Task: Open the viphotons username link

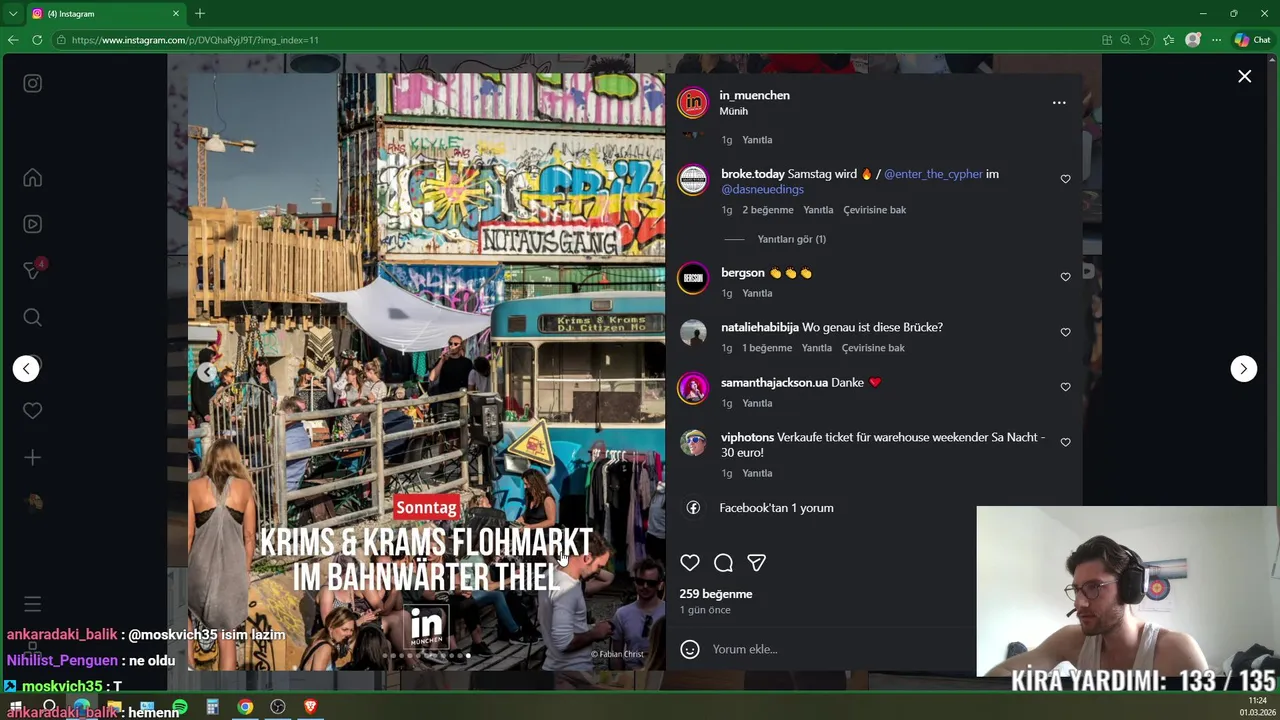Action: 747,437
